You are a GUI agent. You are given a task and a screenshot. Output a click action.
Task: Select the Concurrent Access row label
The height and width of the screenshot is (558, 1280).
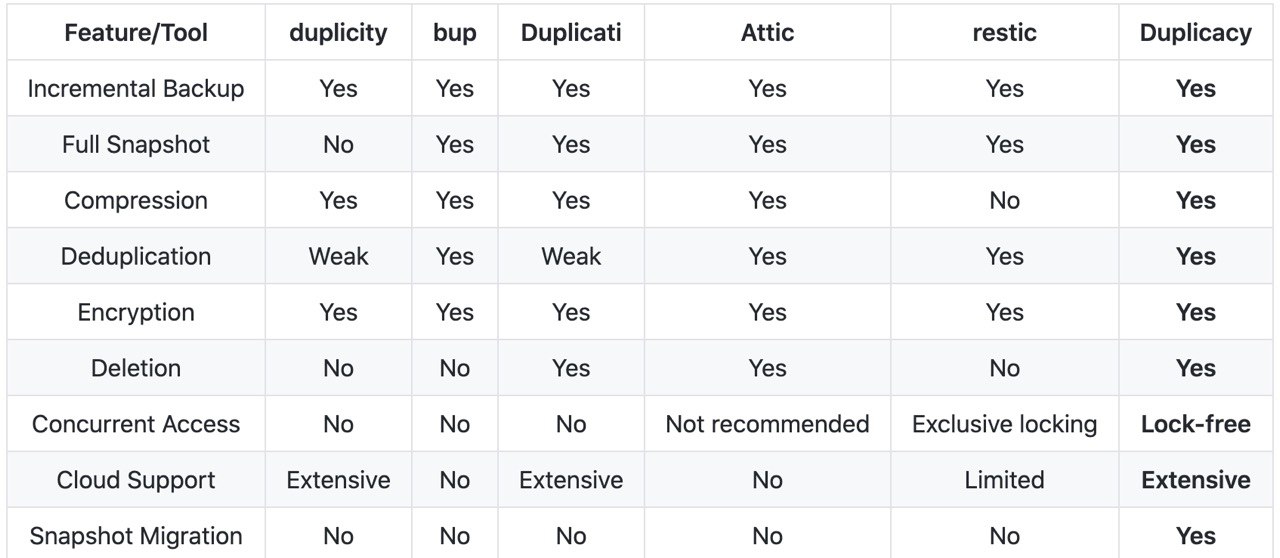pos(135,425)
